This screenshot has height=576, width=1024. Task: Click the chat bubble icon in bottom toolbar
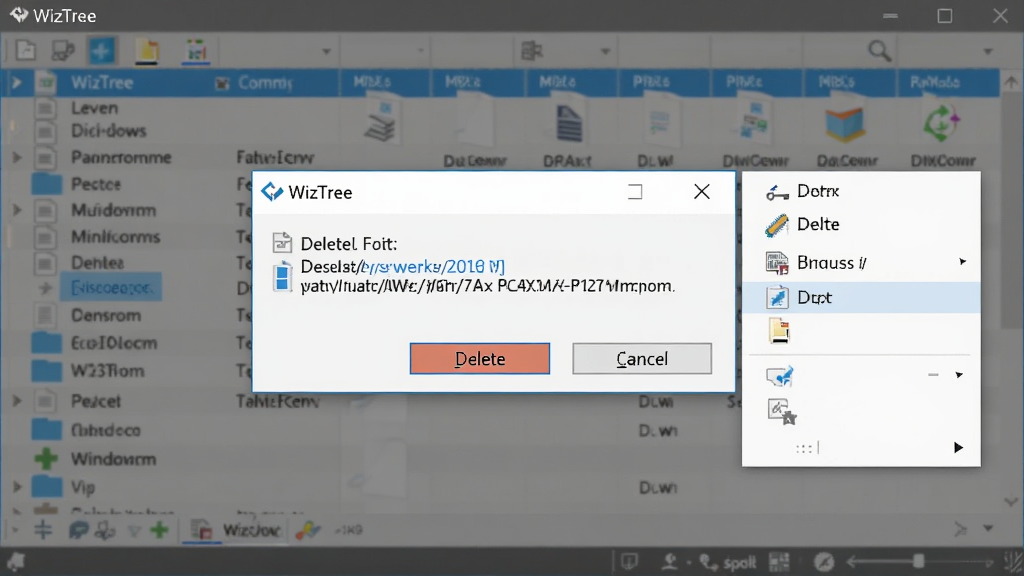(x=78, y=530)
